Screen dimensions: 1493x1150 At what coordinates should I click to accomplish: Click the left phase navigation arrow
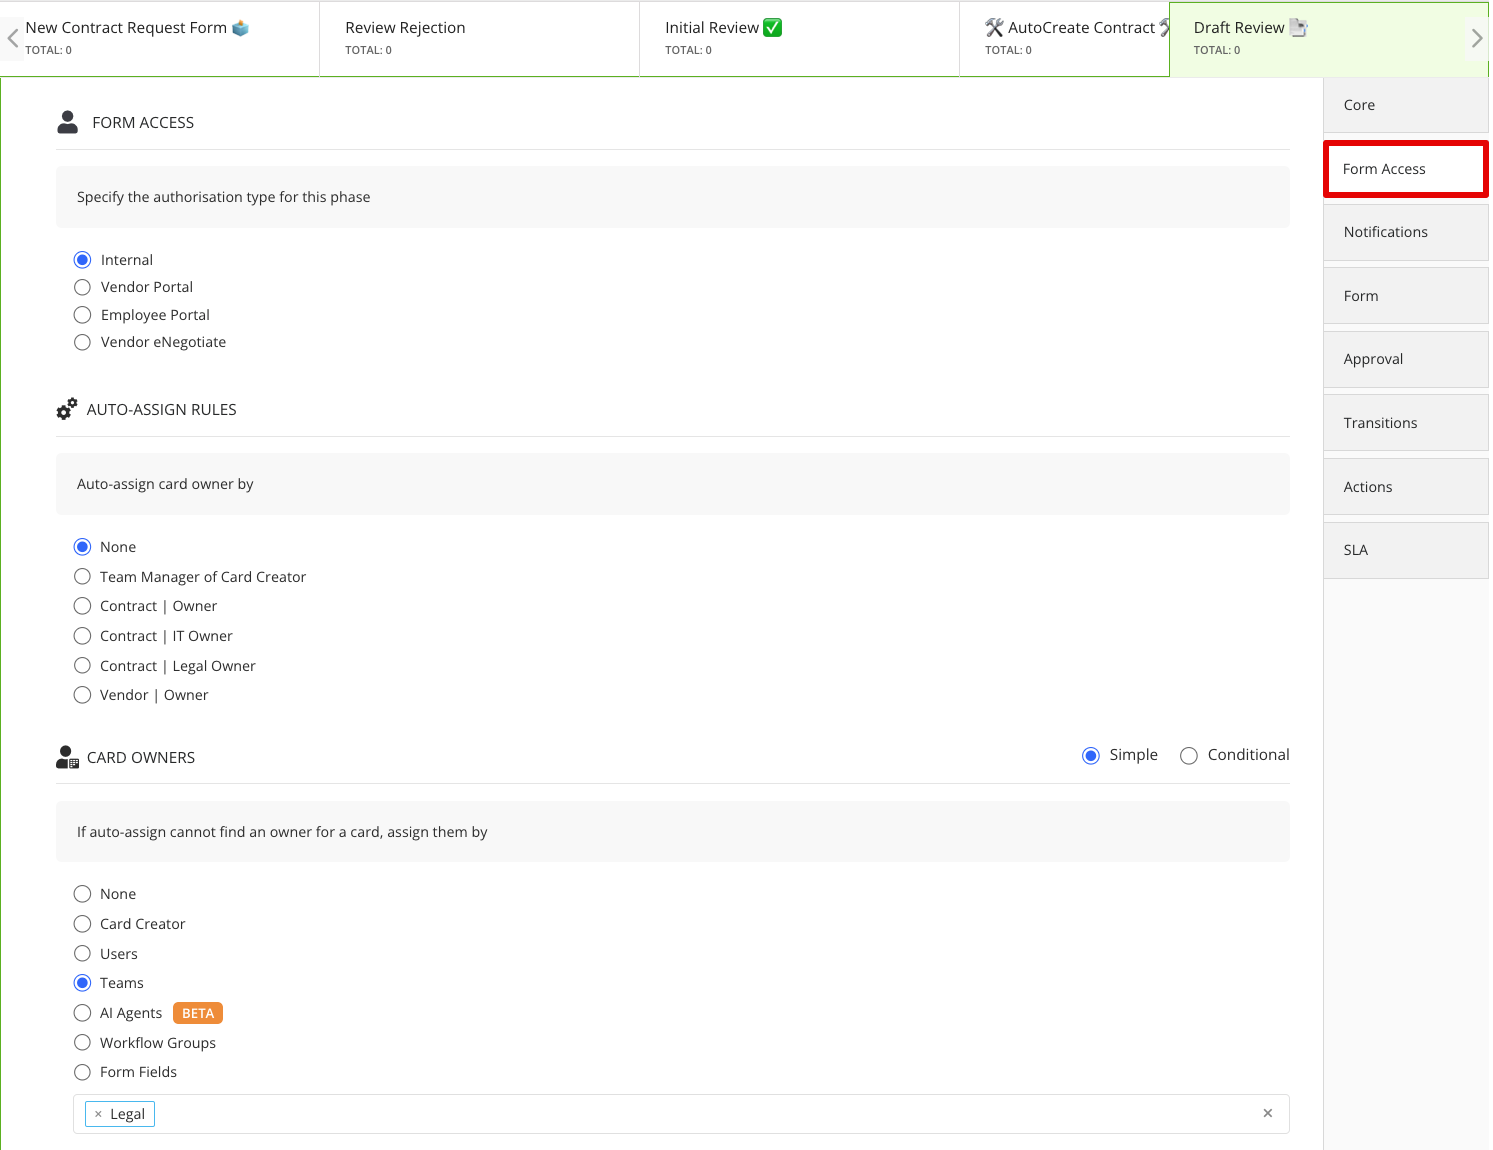pos(12,39)
